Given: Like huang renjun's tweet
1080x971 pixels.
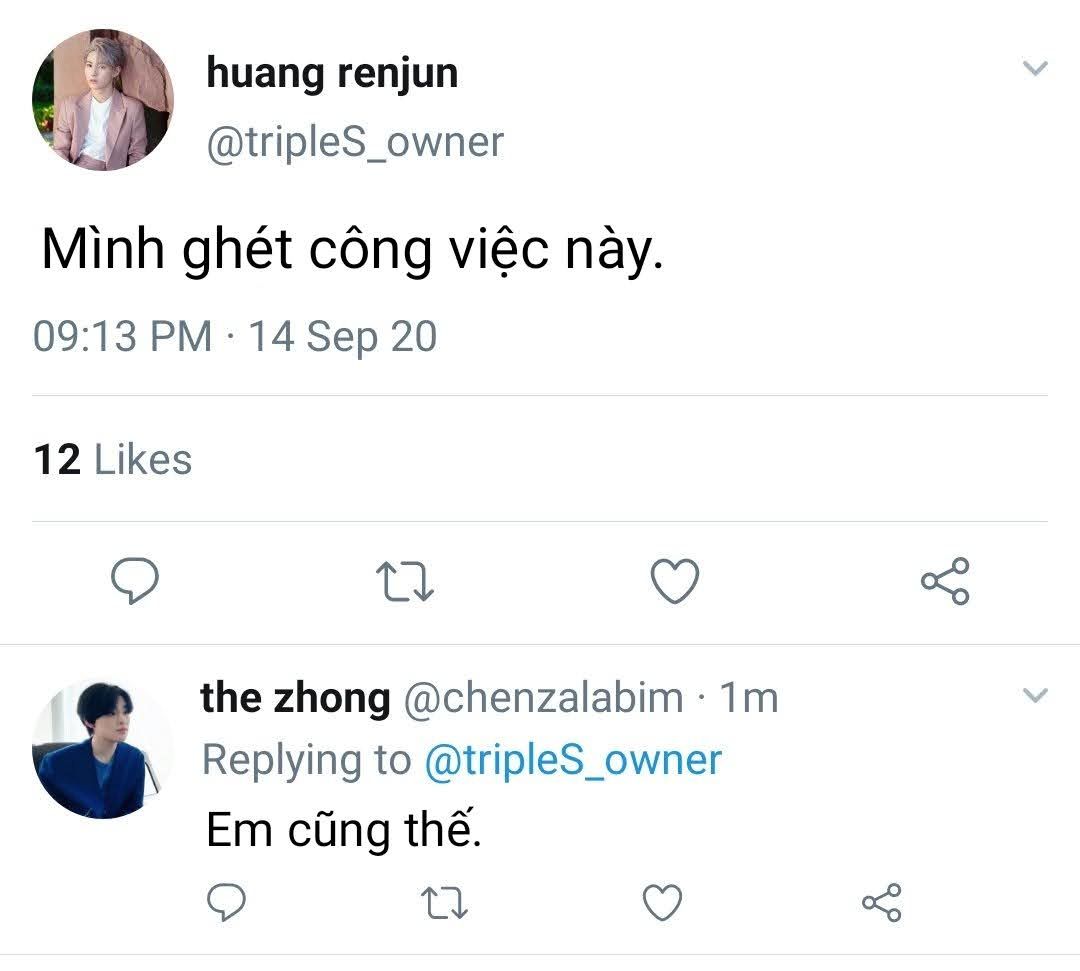Looking at the screenshot, I should tap(674, 581).
